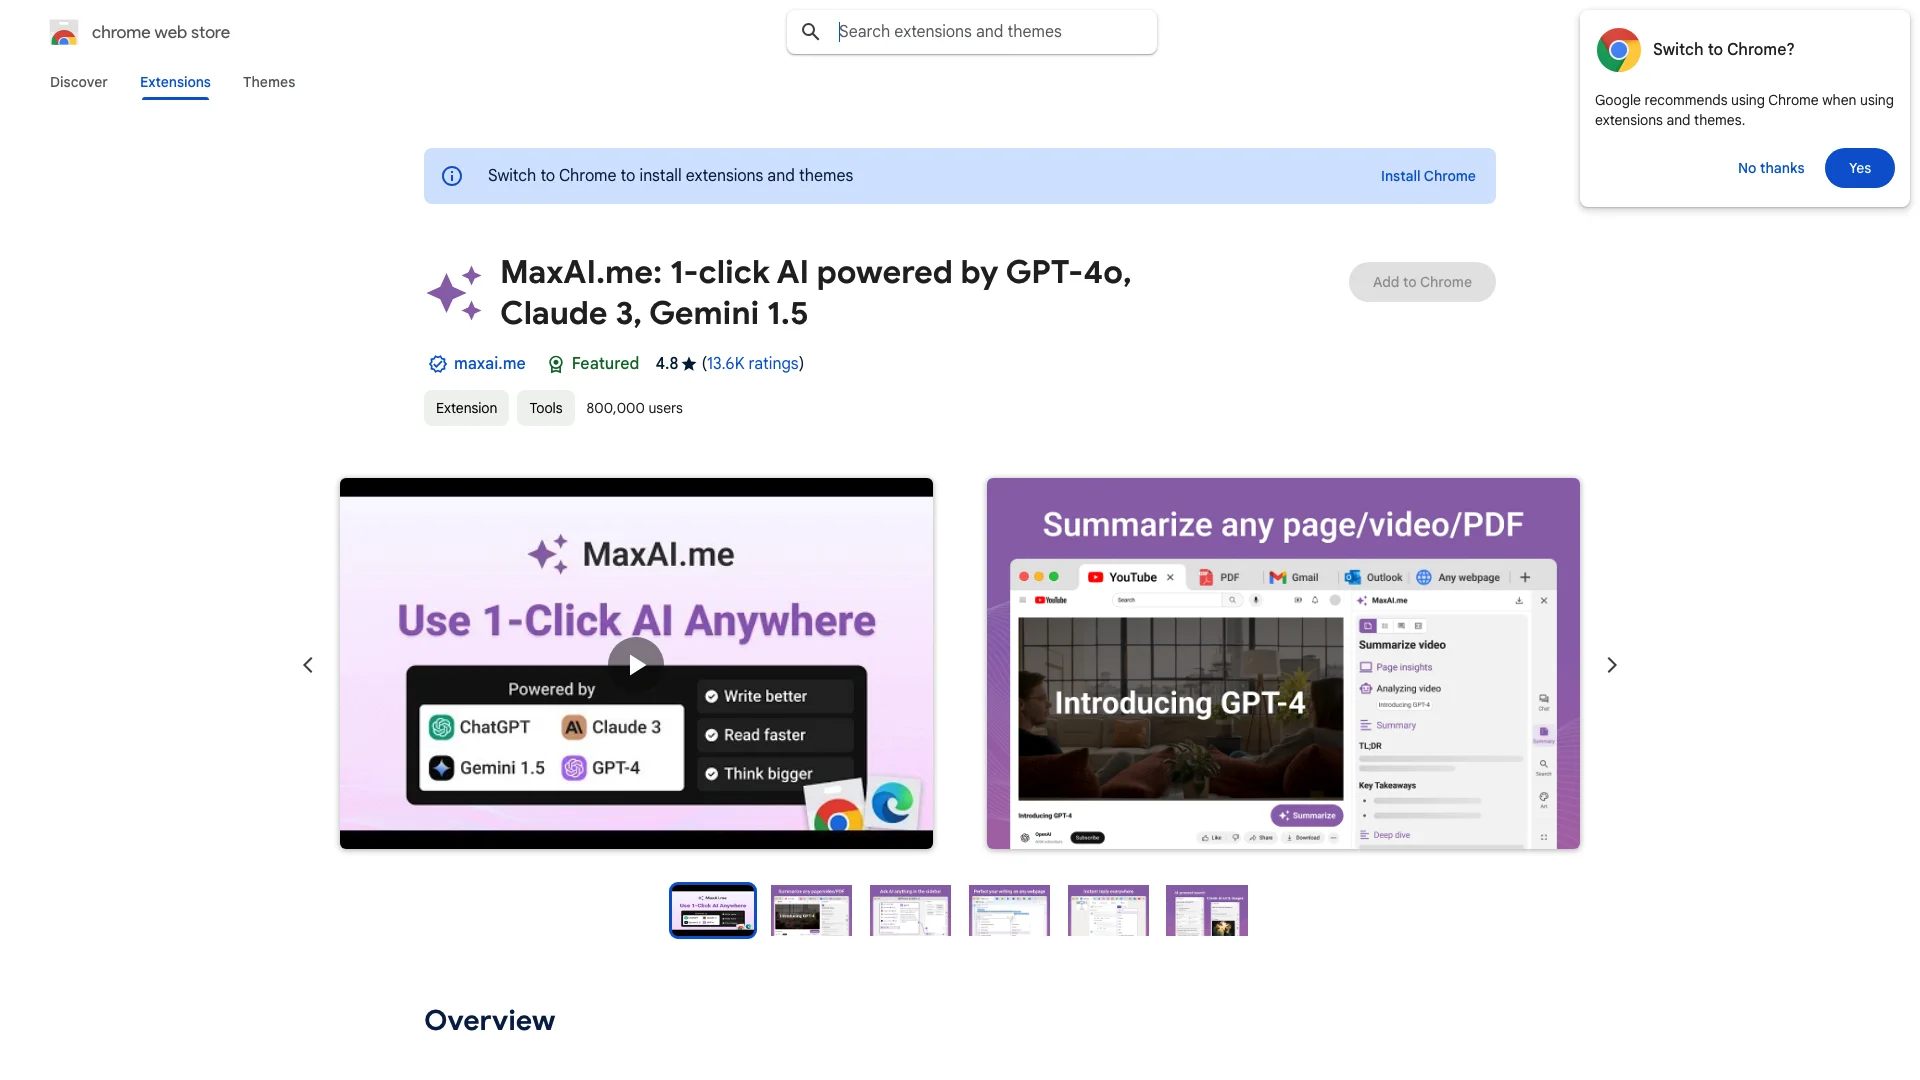Click the Extensions tab
This screenshot has height=1080, width=1920.
174,82
